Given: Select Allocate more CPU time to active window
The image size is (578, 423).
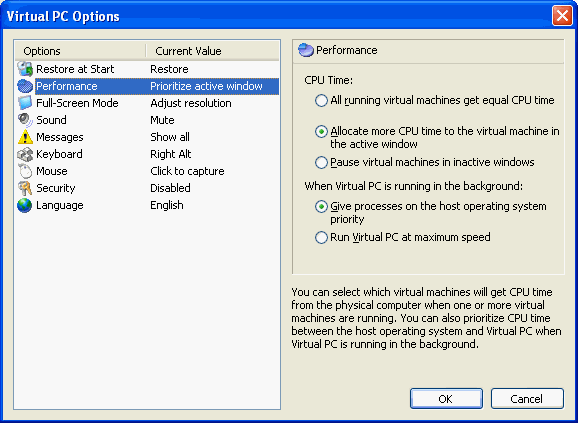Looking at the screenshot, I should 321,131.
